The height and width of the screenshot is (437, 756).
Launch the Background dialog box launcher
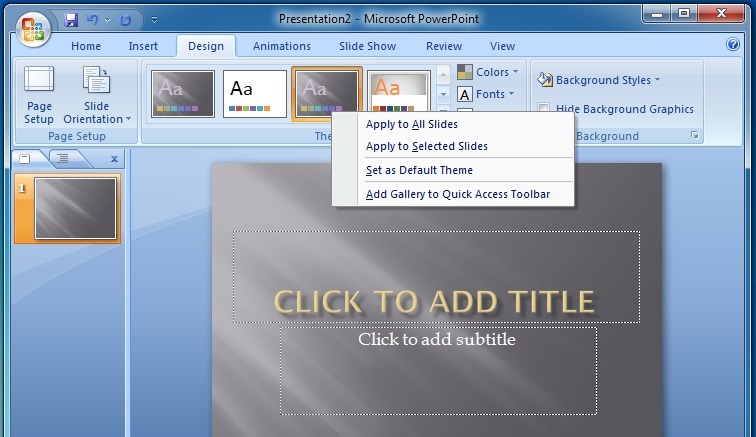(x=695, y=136)
